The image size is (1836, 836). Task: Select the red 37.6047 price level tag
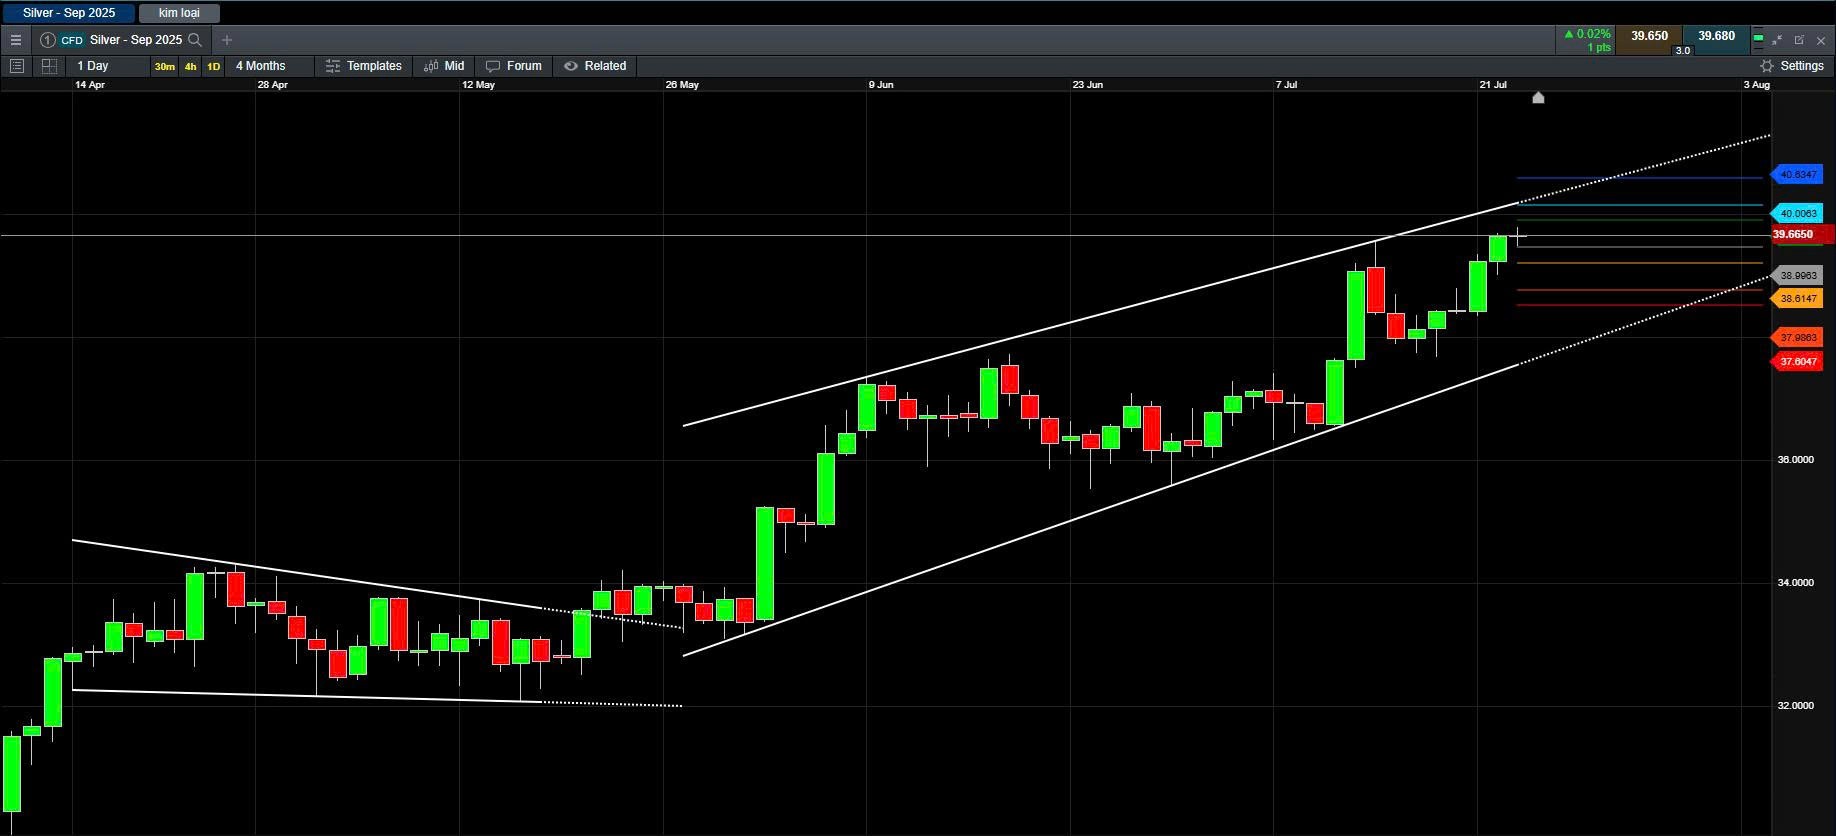point(1797,361)
